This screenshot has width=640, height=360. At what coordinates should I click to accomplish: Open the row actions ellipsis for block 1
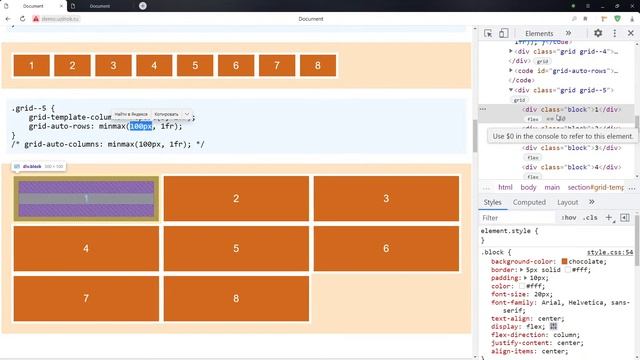[483, 109]
